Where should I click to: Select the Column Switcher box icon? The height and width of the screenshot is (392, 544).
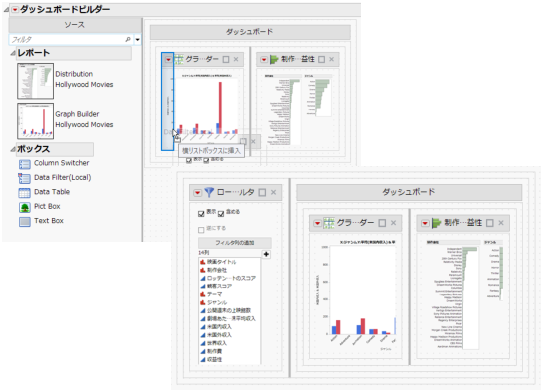pos(25,164)
